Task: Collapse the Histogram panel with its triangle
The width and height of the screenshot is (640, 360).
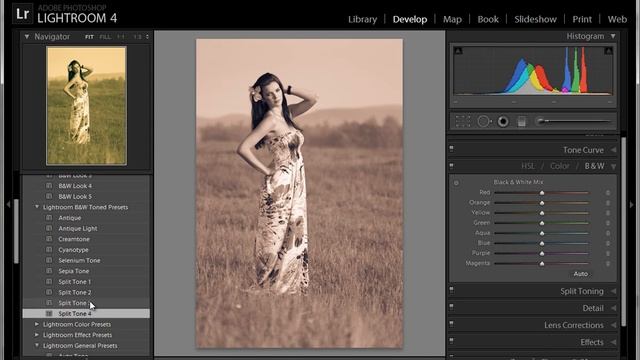Action: click(613, 36)
